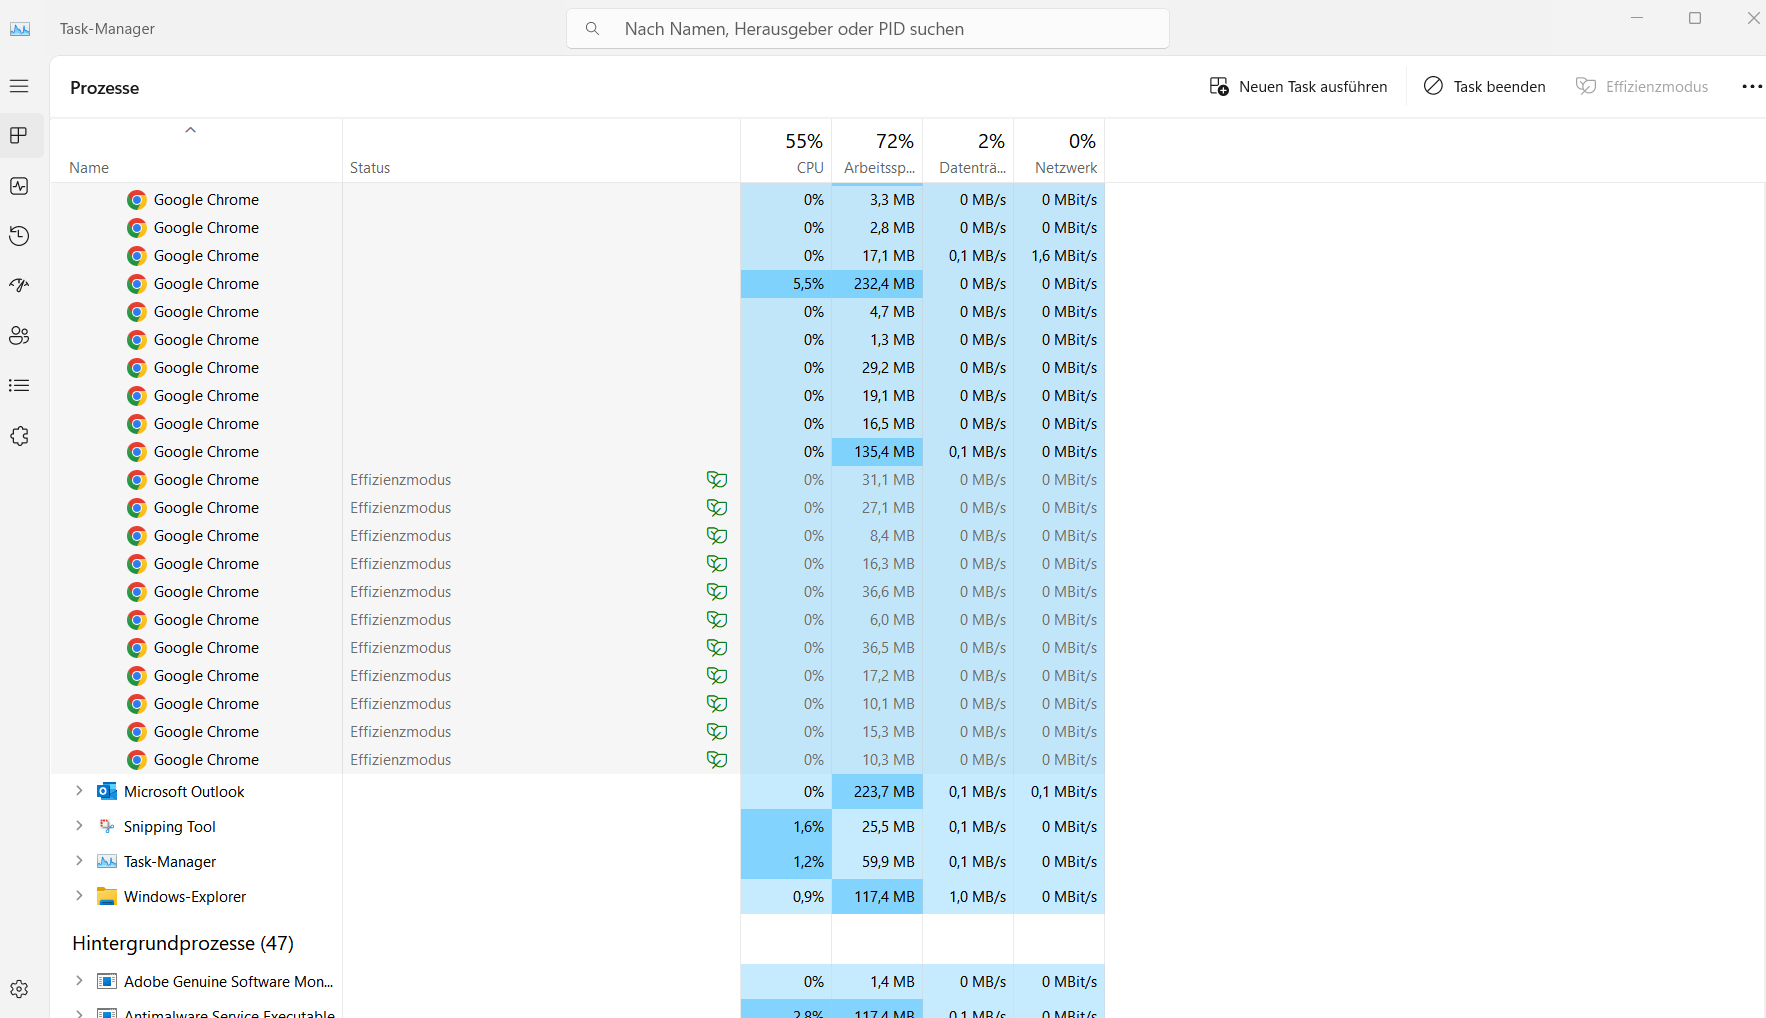Click Effizienzmodus status in 6,0 MB row
Image resolution: width=1766 pixels, height=1018 pixels.
pyautogui.click(x=400, y=620)
